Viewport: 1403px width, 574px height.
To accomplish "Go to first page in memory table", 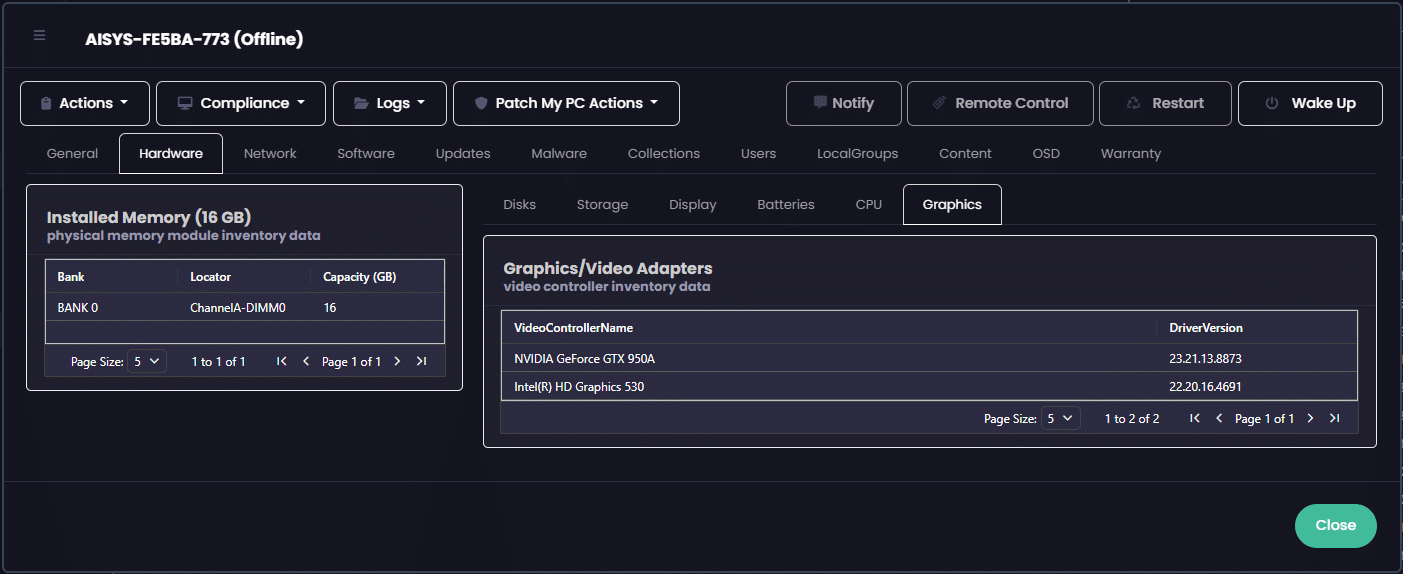I will click(x=282, y=361).
